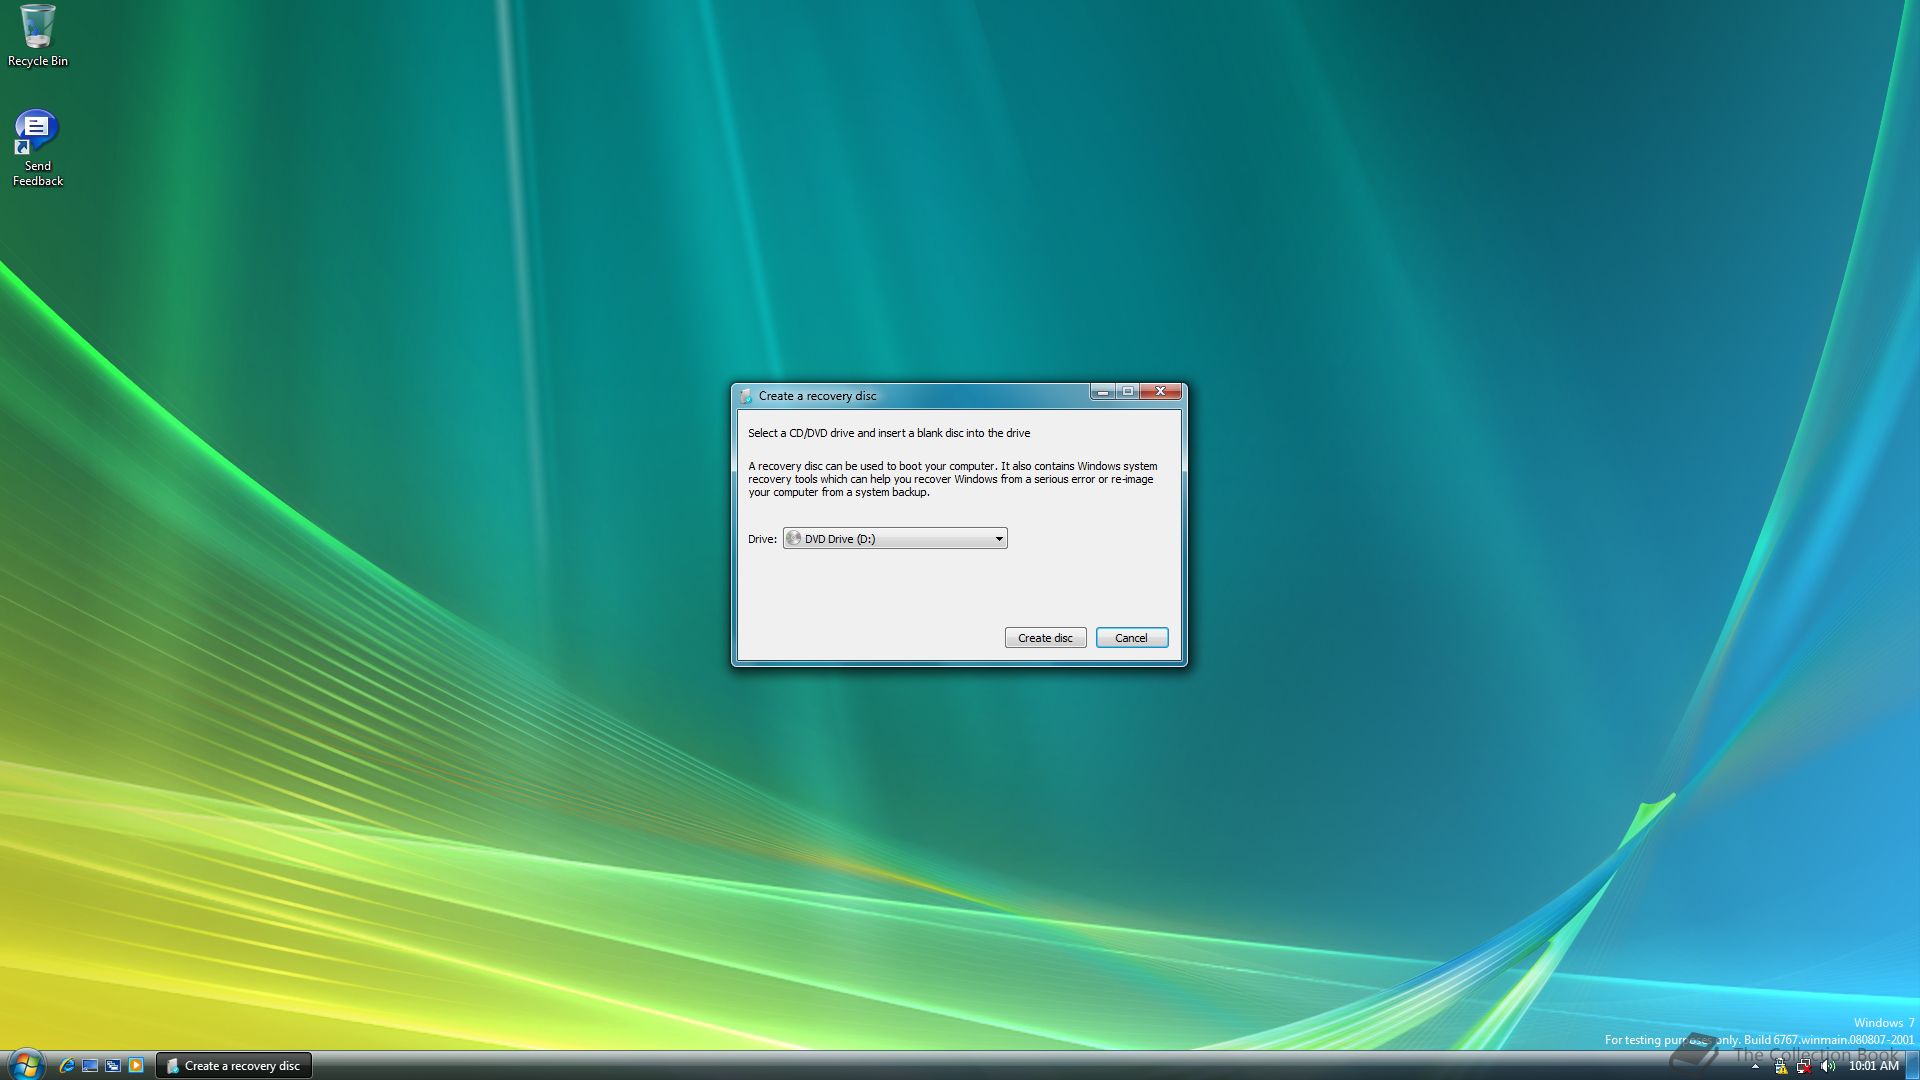1920x1080 pixels.
Task: Launch Windows Media Player from quick launch
Action: click(x=136, y=1066)
